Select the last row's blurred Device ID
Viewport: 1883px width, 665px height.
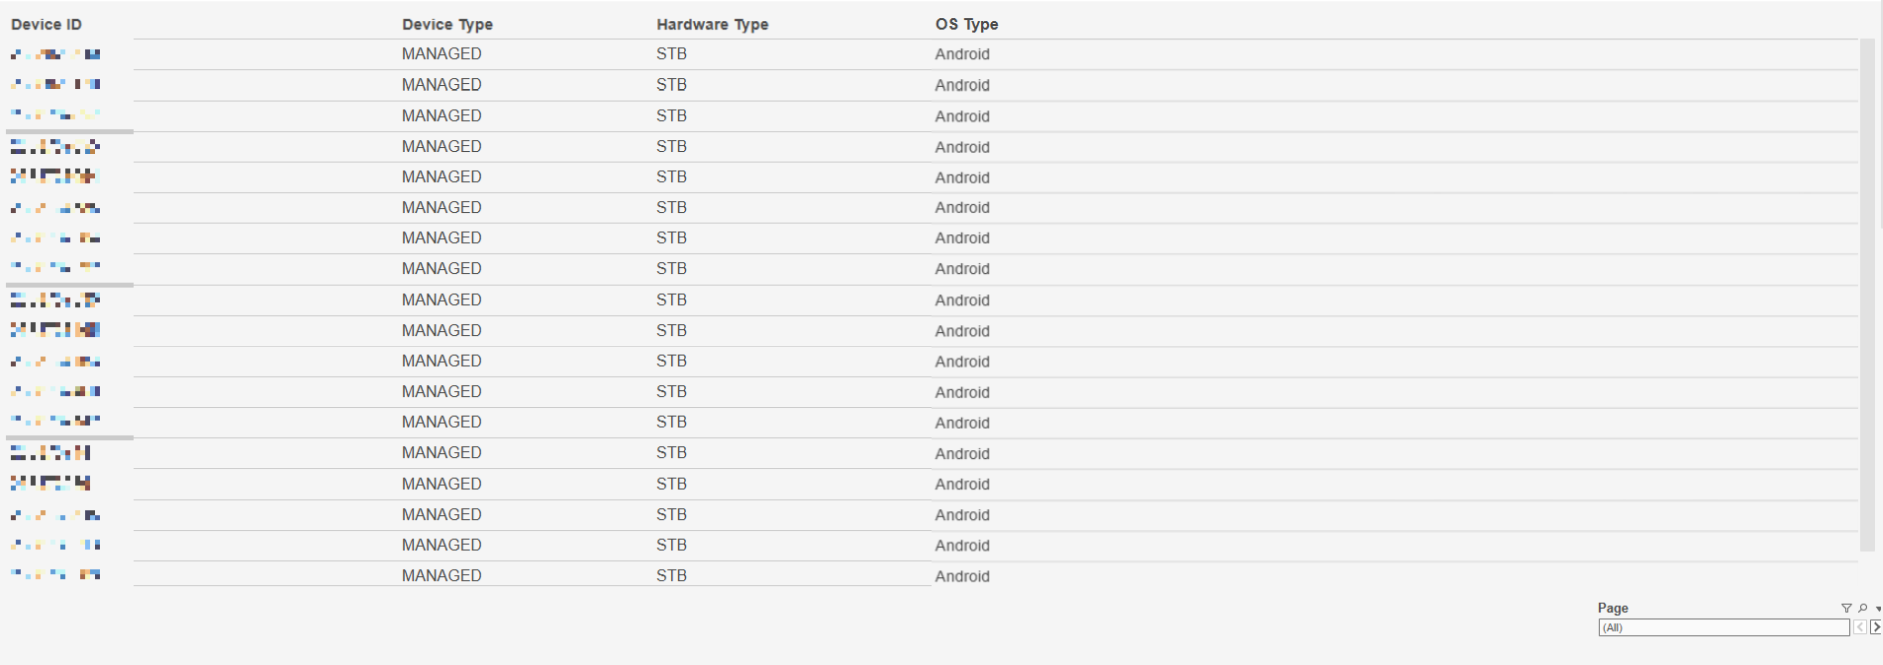56,574
